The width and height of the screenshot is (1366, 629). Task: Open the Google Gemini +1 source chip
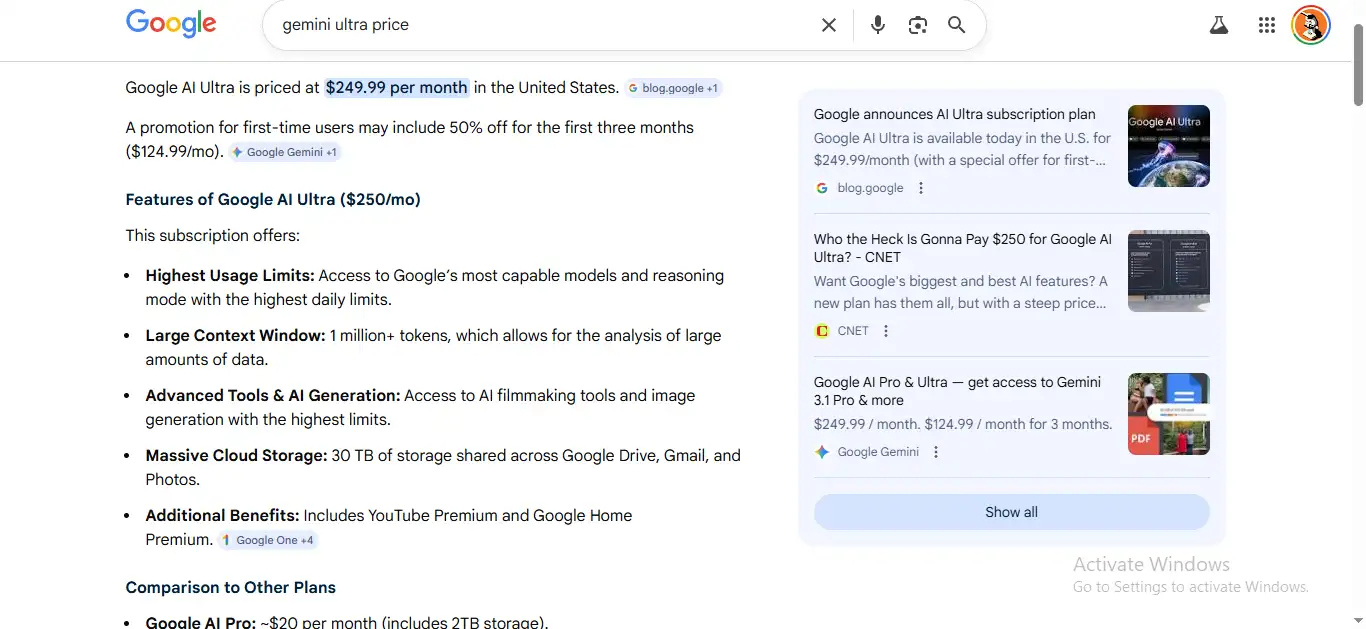point(285,152)
